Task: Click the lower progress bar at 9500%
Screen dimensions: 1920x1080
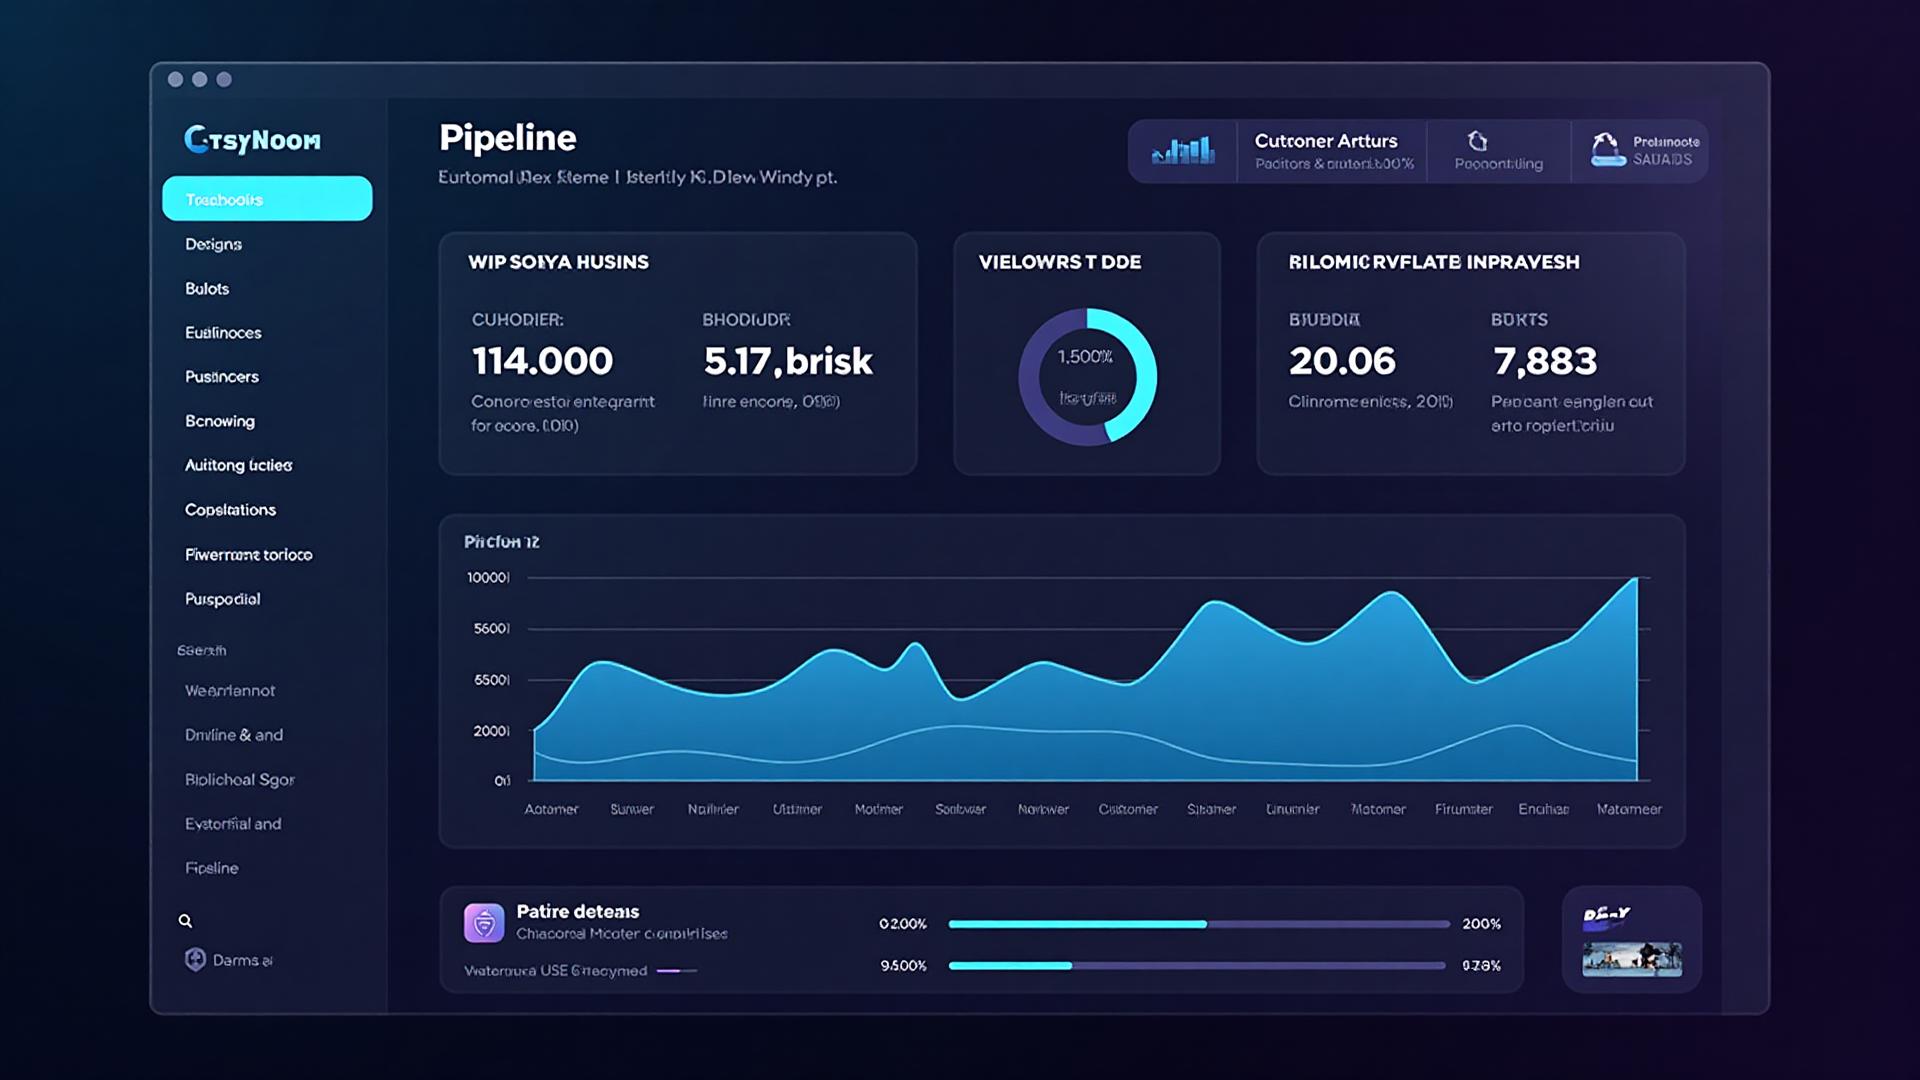Action: 1196,966
